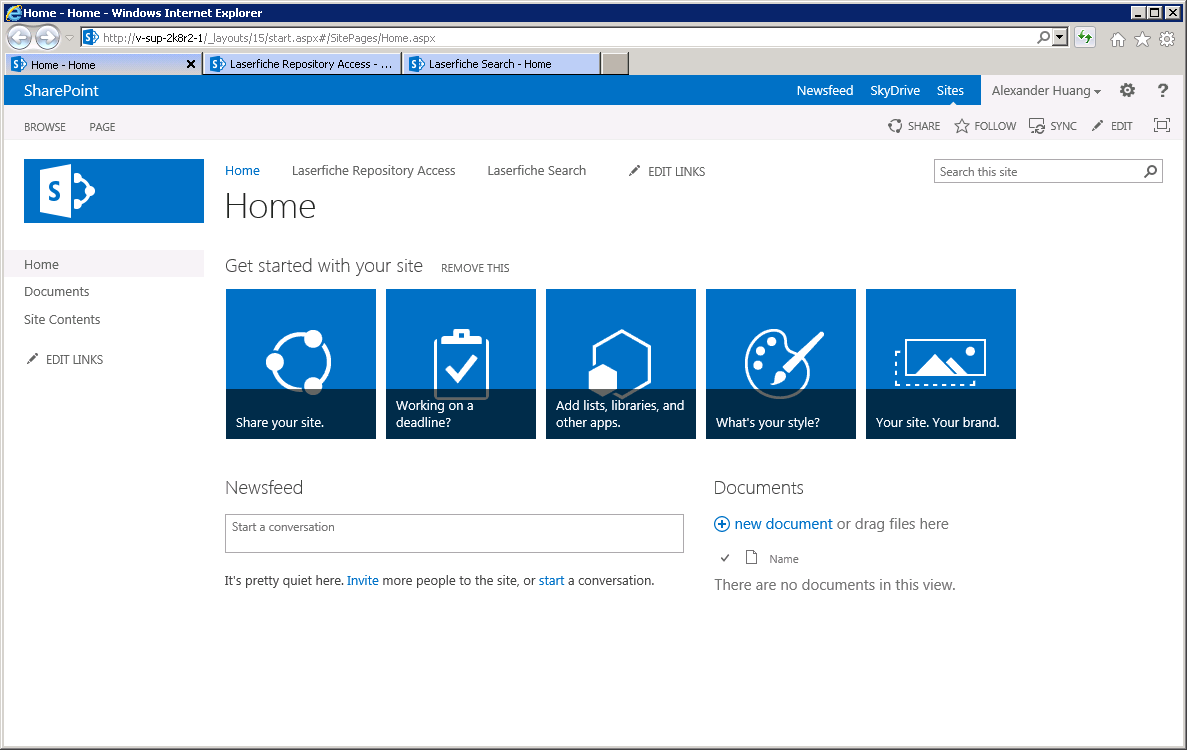Click the plus icon for new document
This screenshot has width=1187, height=750.
point(722,524)
